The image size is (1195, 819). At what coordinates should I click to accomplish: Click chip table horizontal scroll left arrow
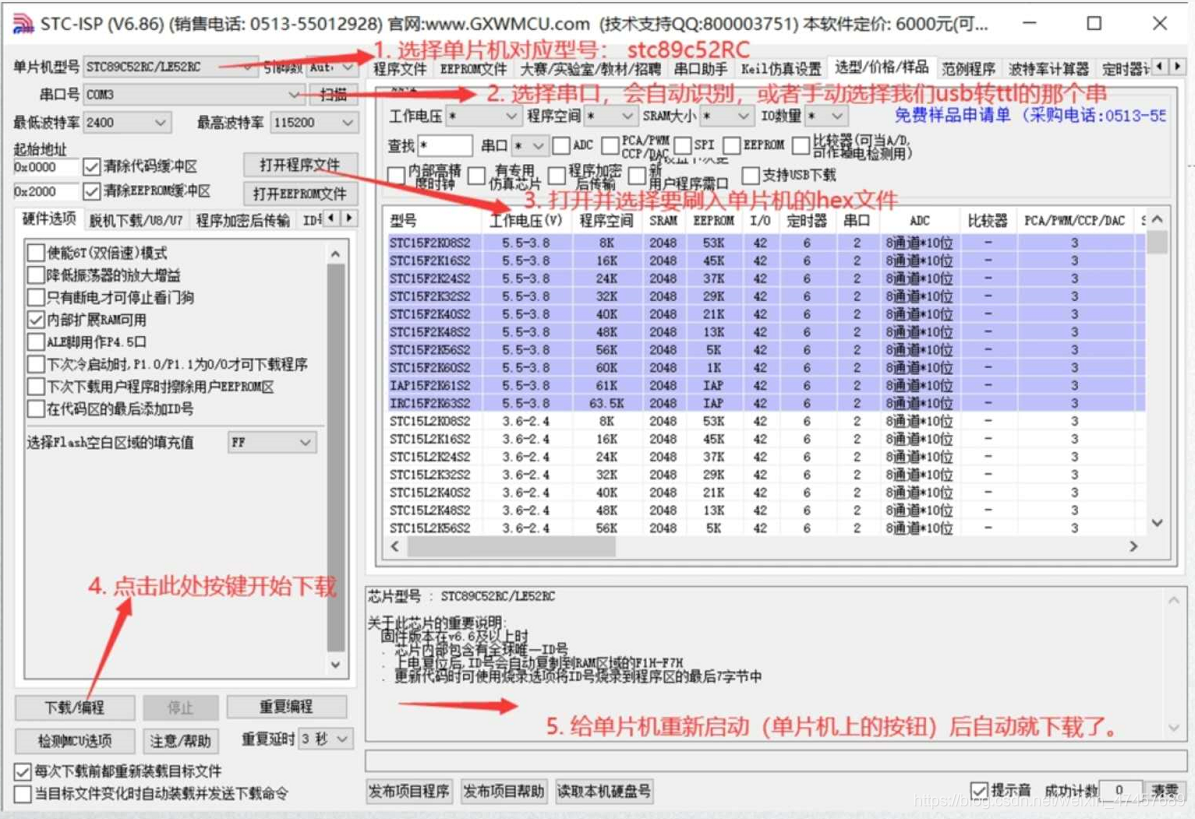[395, 546]
